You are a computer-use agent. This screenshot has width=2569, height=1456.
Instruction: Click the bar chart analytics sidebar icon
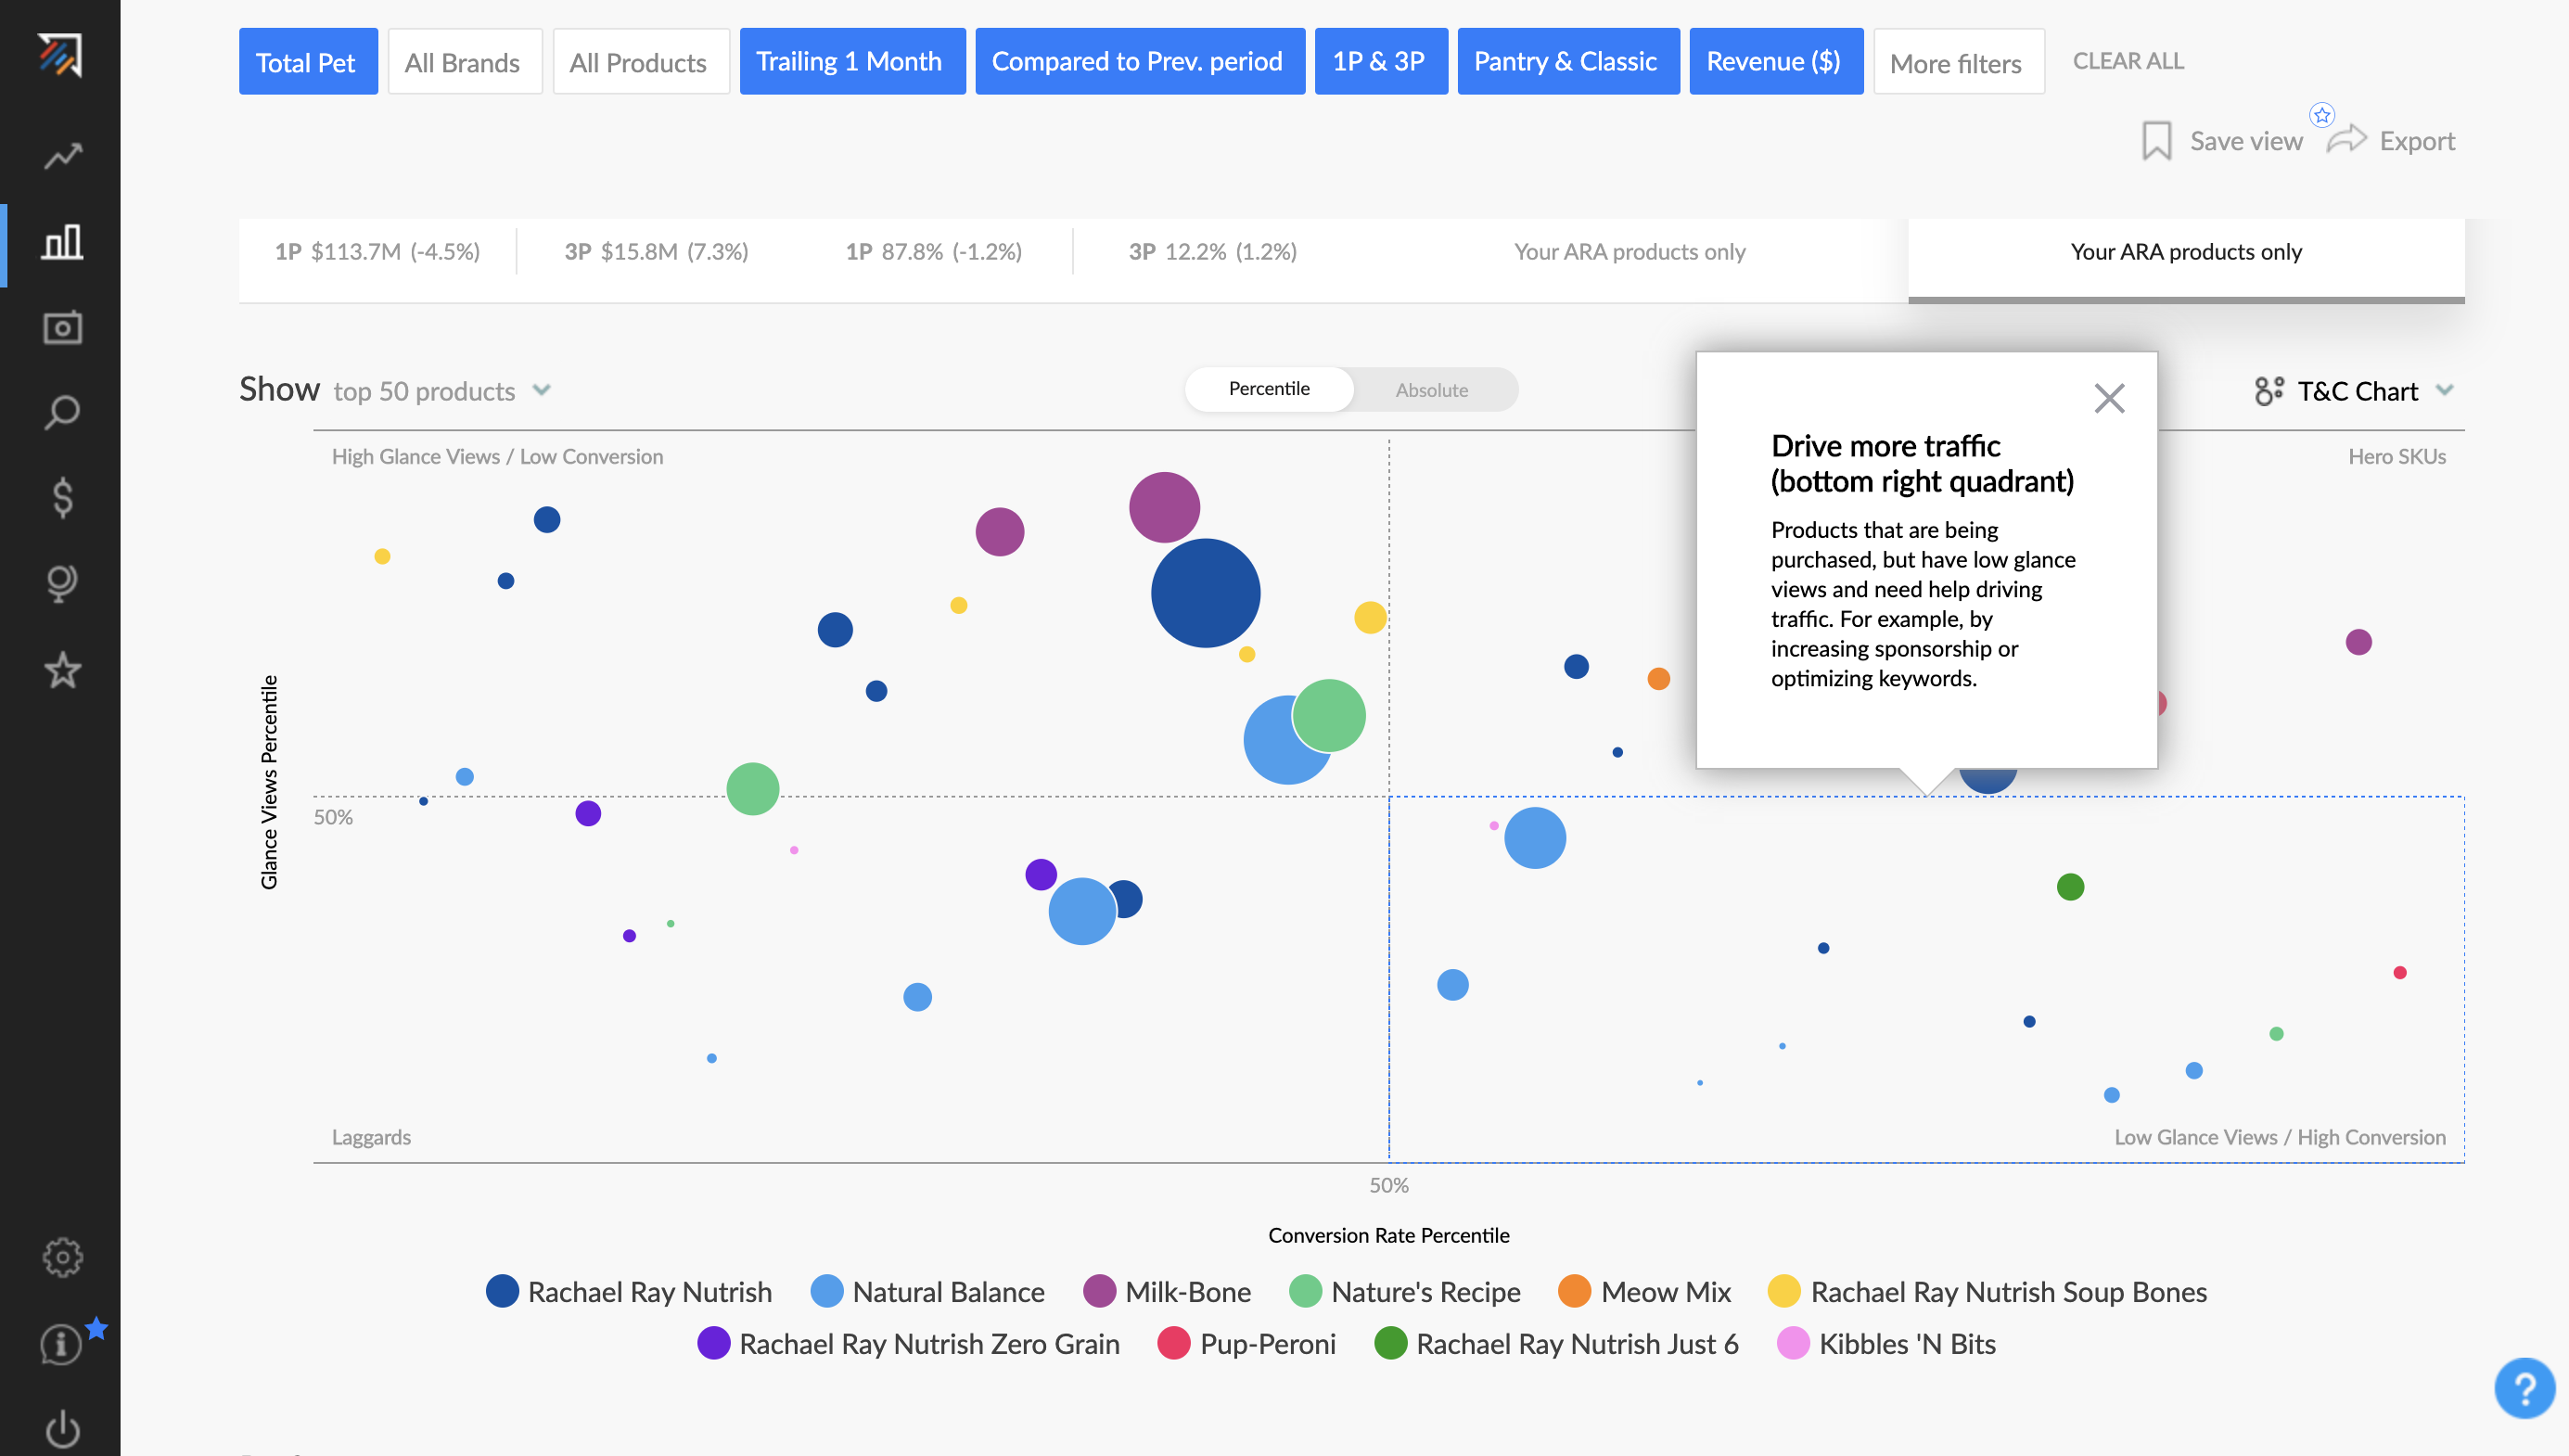click(x=62, y=243)
